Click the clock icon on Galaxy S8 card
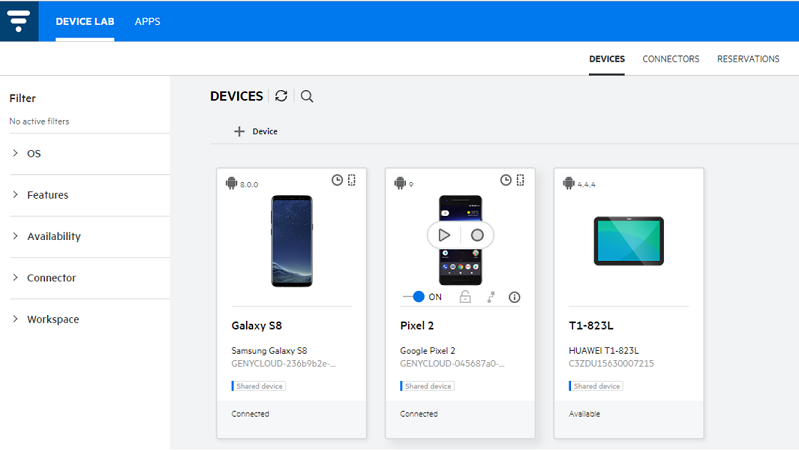This screenshot has width=799, height=450. [x=337, y=180]
